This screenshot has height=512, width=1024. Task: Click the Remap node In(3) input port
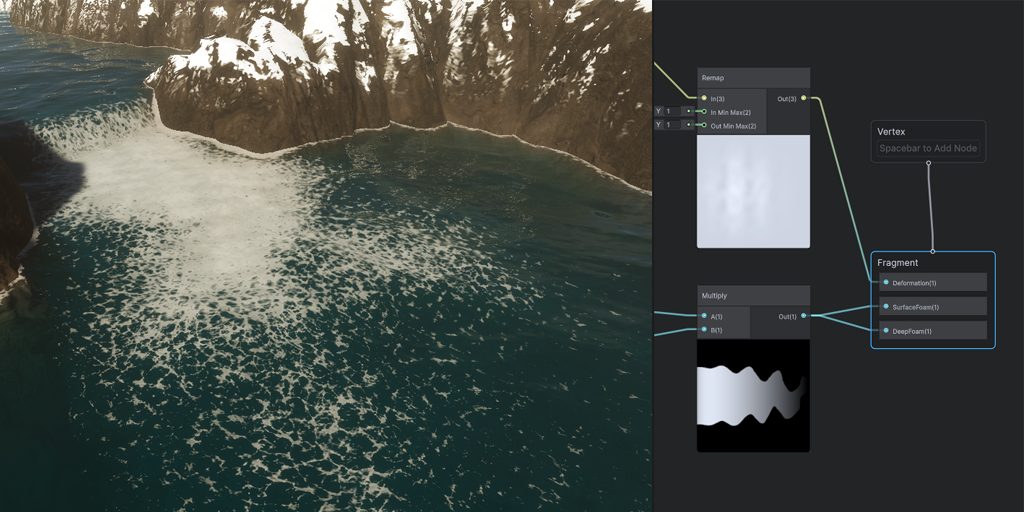point(704,98)
